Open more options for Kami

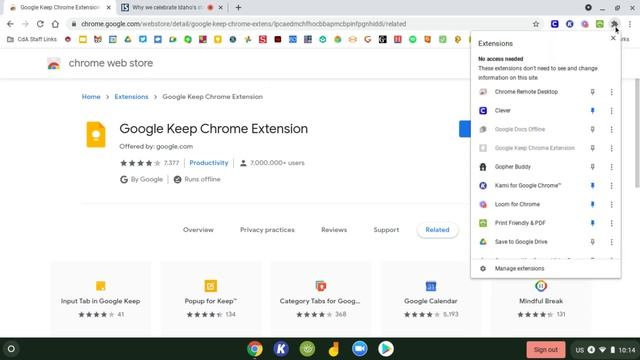click(611, 186)
